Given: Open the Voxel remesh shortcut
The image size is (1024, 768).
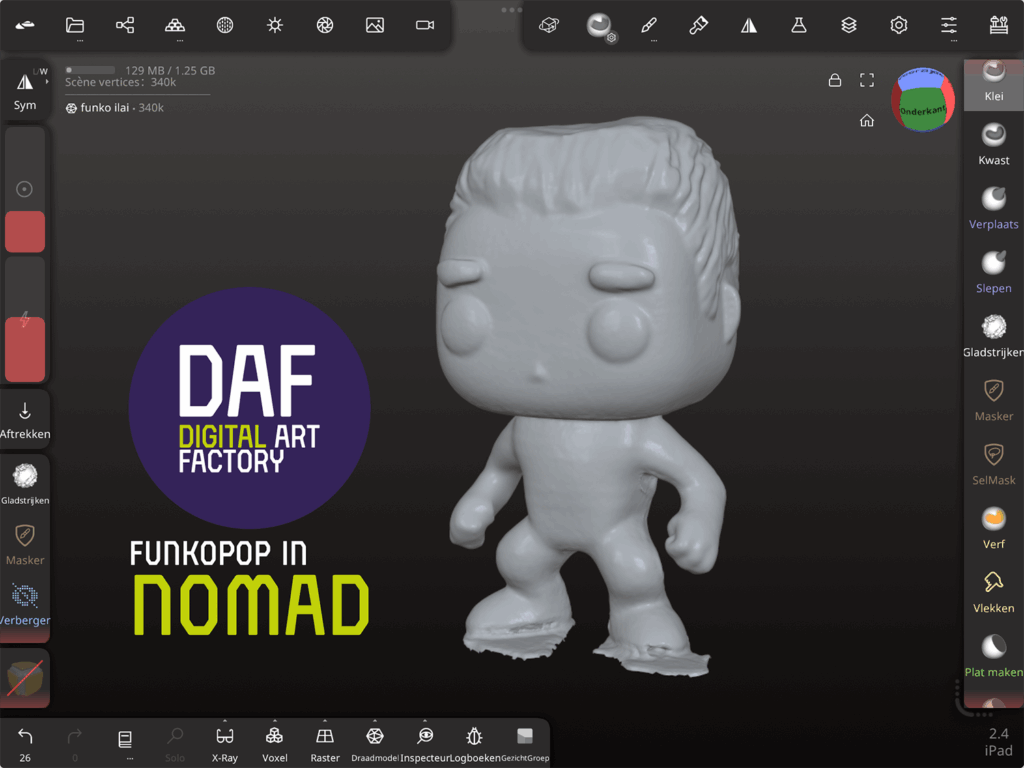Looking at the screenshot, I should [x=274, y=744].
